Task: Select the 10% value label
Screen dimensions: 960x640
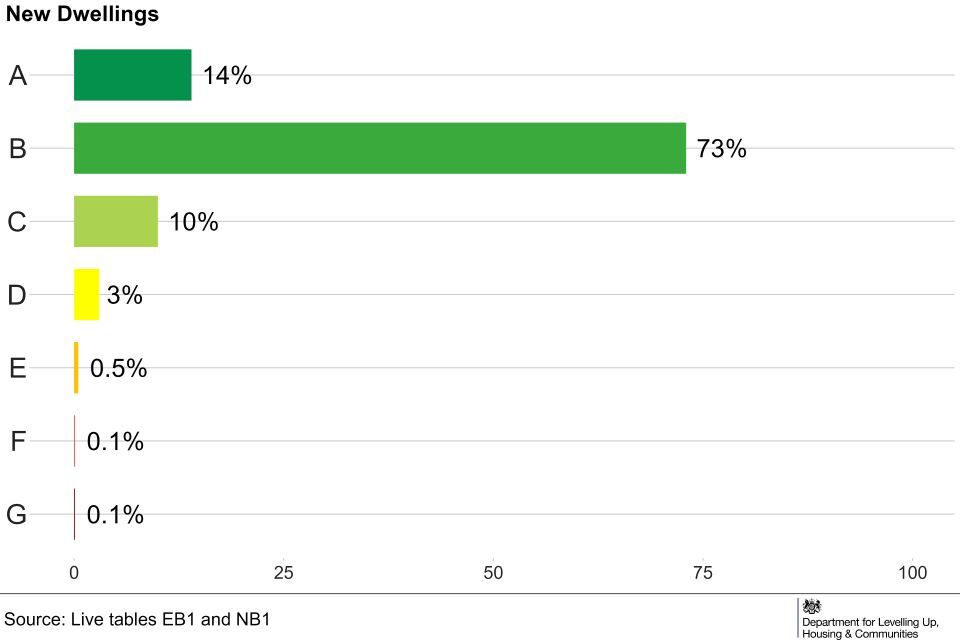Action: (x=193, y=222)
